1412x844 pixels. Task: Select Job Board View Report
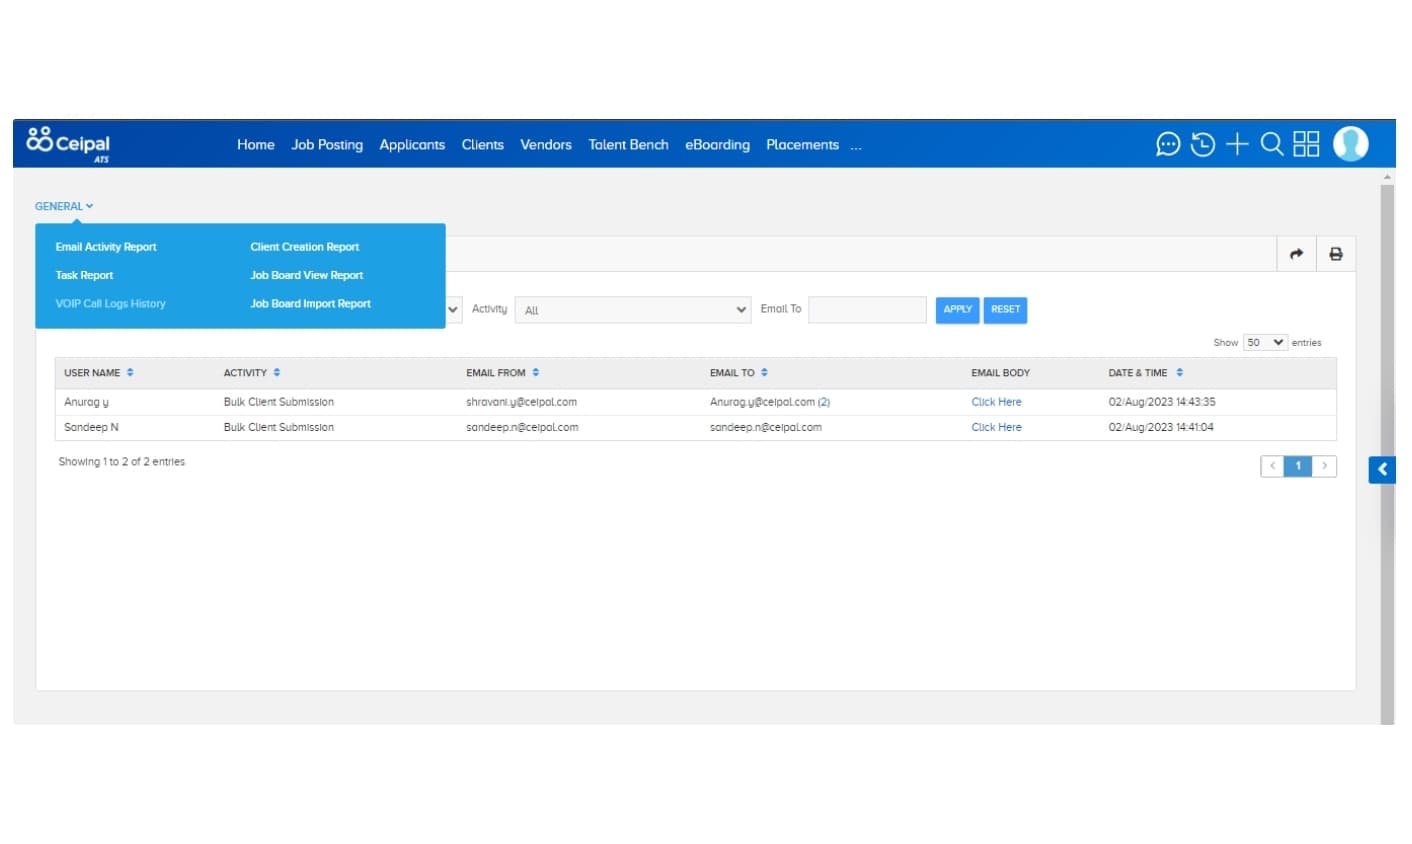(x=306, y=275)
